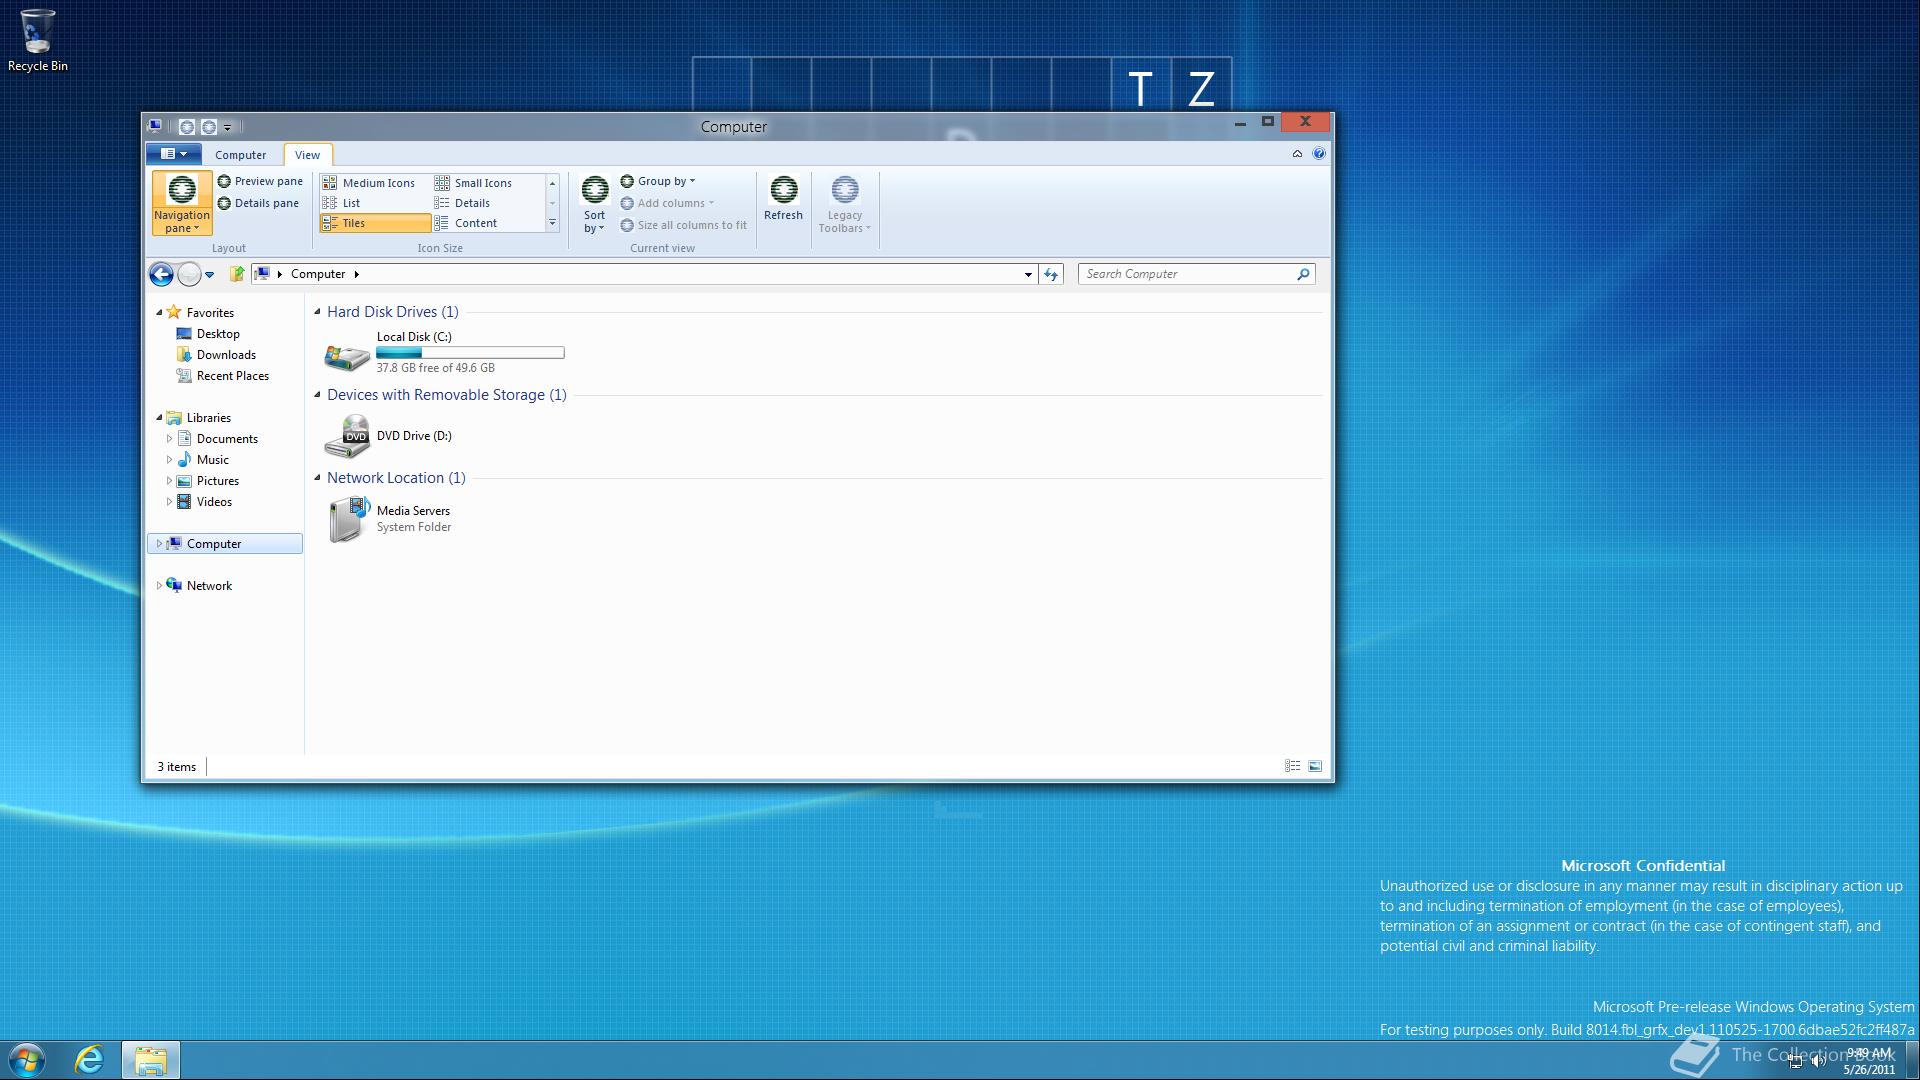Click the quick access Properties icon

click(x=187, y=127)
